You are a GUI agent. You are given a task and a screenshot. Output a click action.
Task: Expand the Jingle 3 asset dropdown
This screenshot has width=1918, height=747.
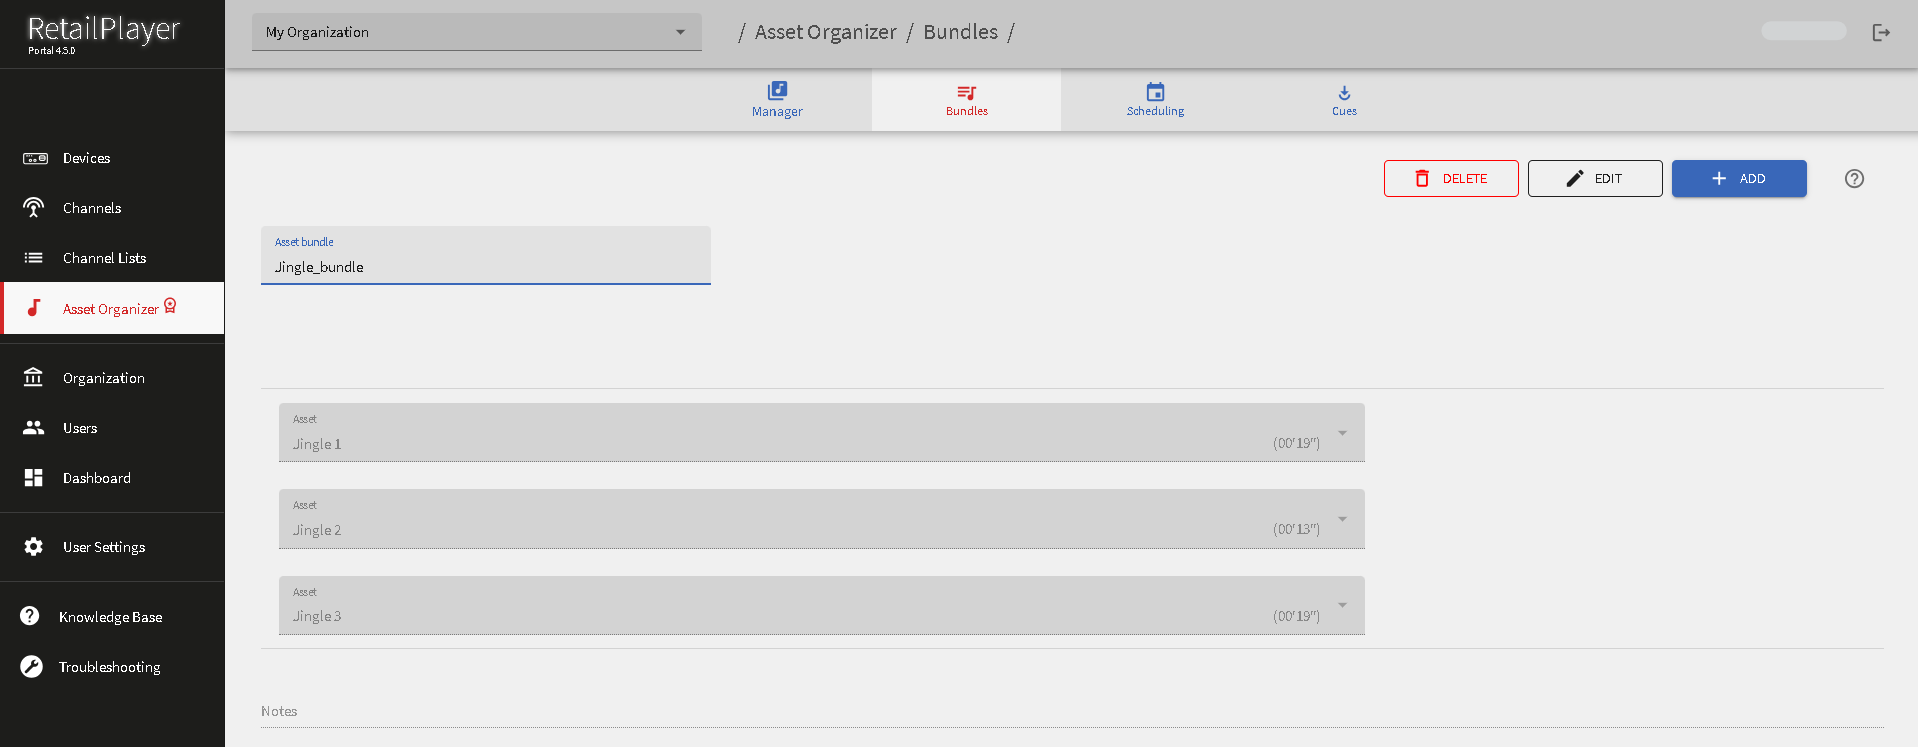[x=1342, y=606]
